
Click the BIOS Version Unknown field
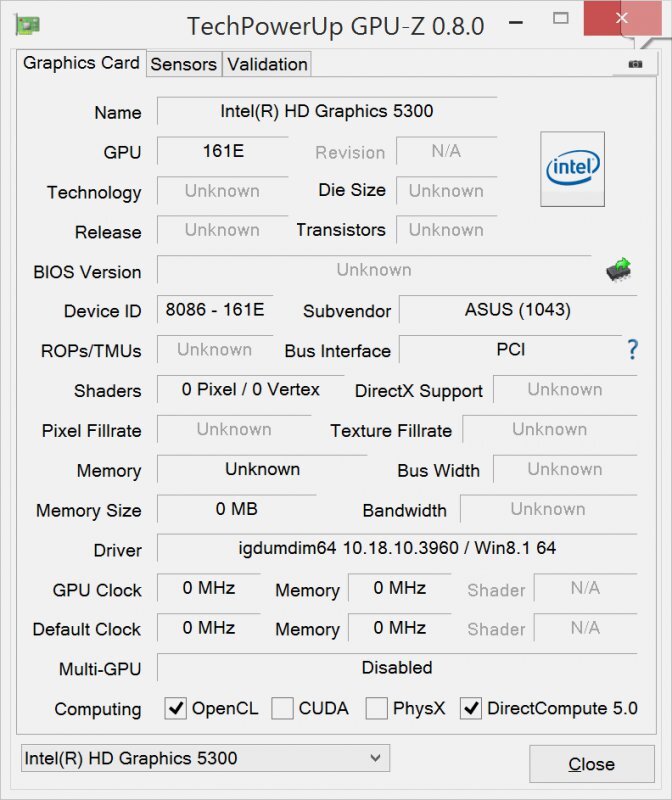tap(374, 269)
